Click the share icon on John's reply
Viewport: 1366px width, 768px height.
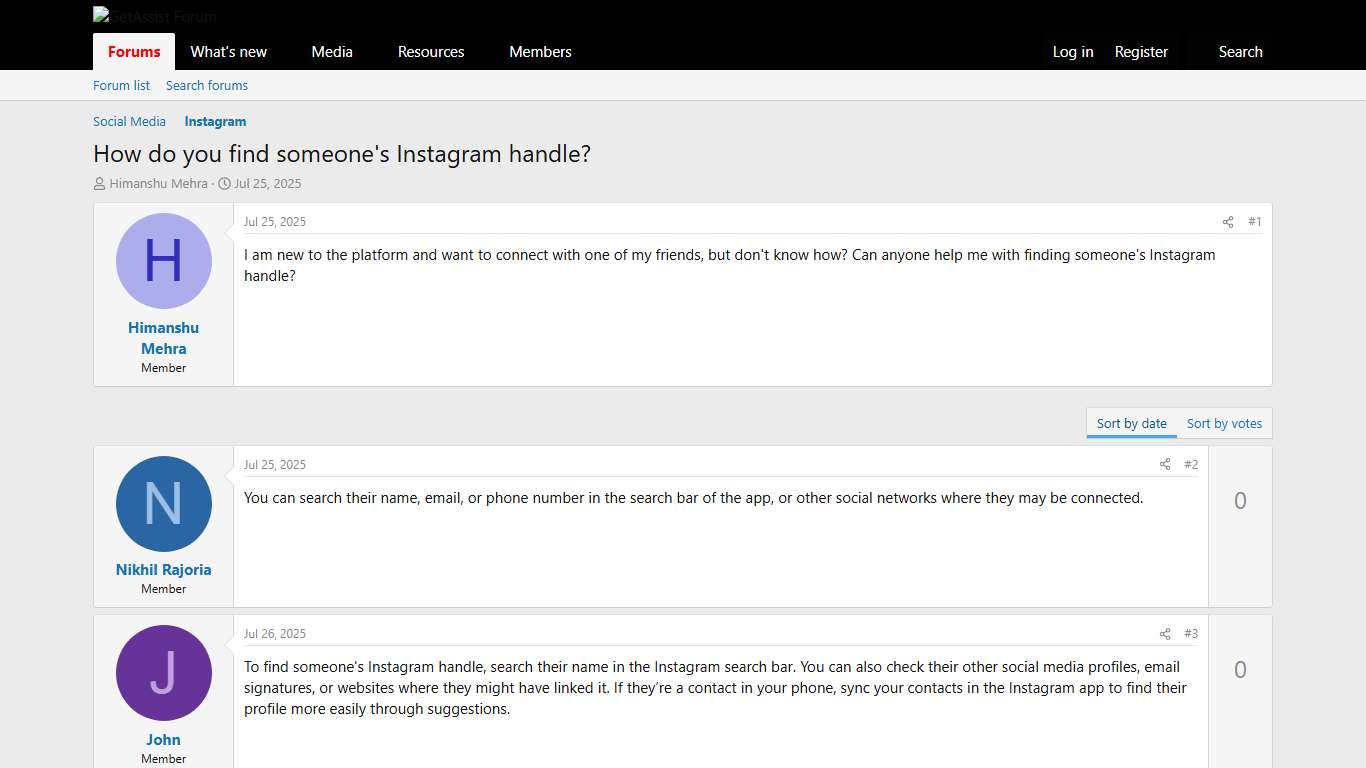point(1165,633)
